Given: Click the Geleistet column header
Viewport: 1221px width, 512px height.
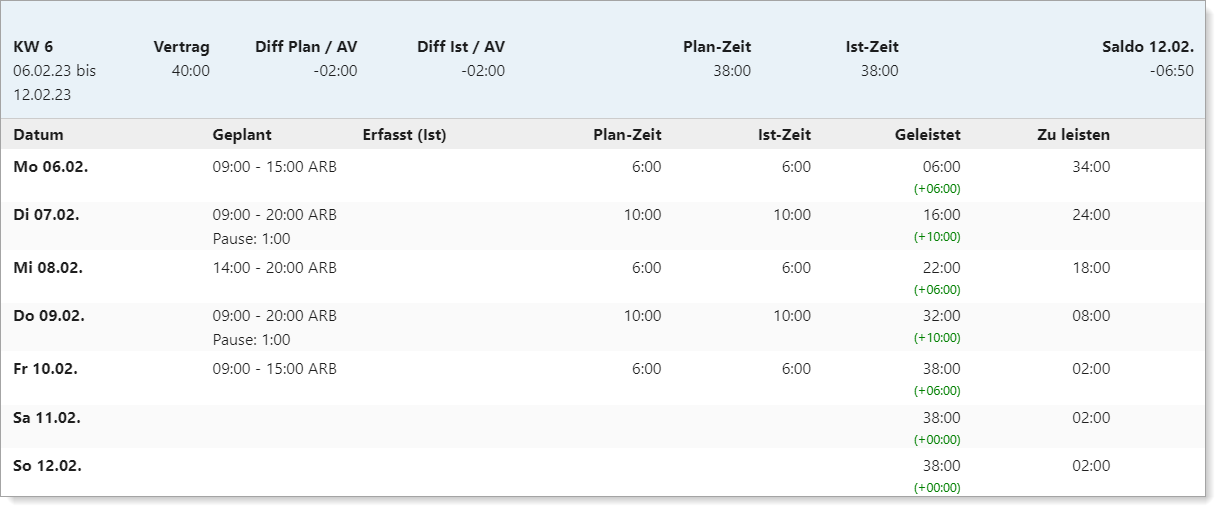Looking at the screenshot, I should [x=928, y=135].
